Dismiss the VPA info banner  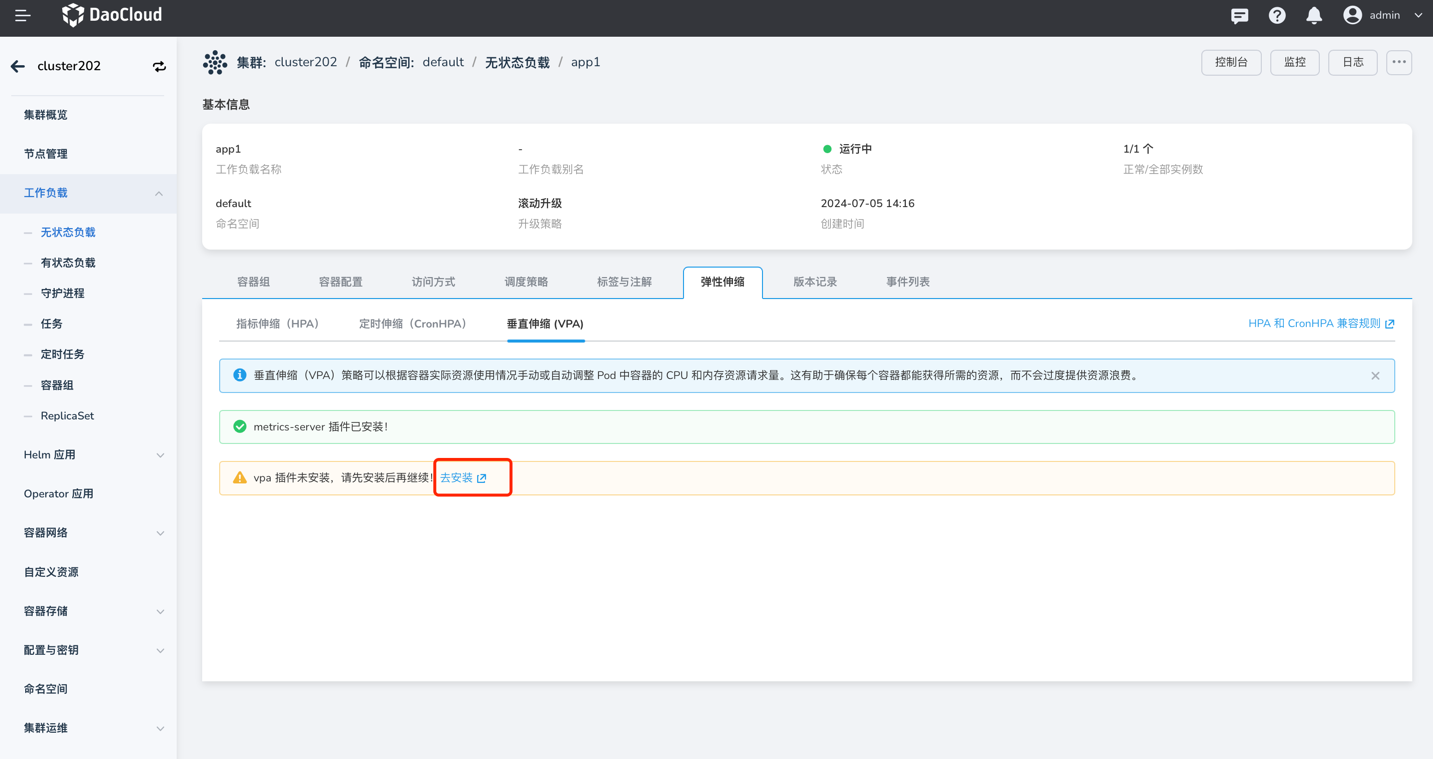point(1375,376)
